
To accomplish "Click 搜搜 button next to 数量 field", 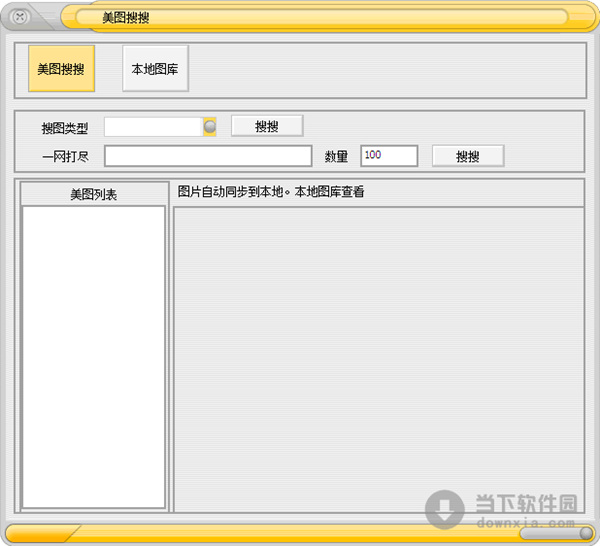I will pyautogui.click(x=468, y=156).
